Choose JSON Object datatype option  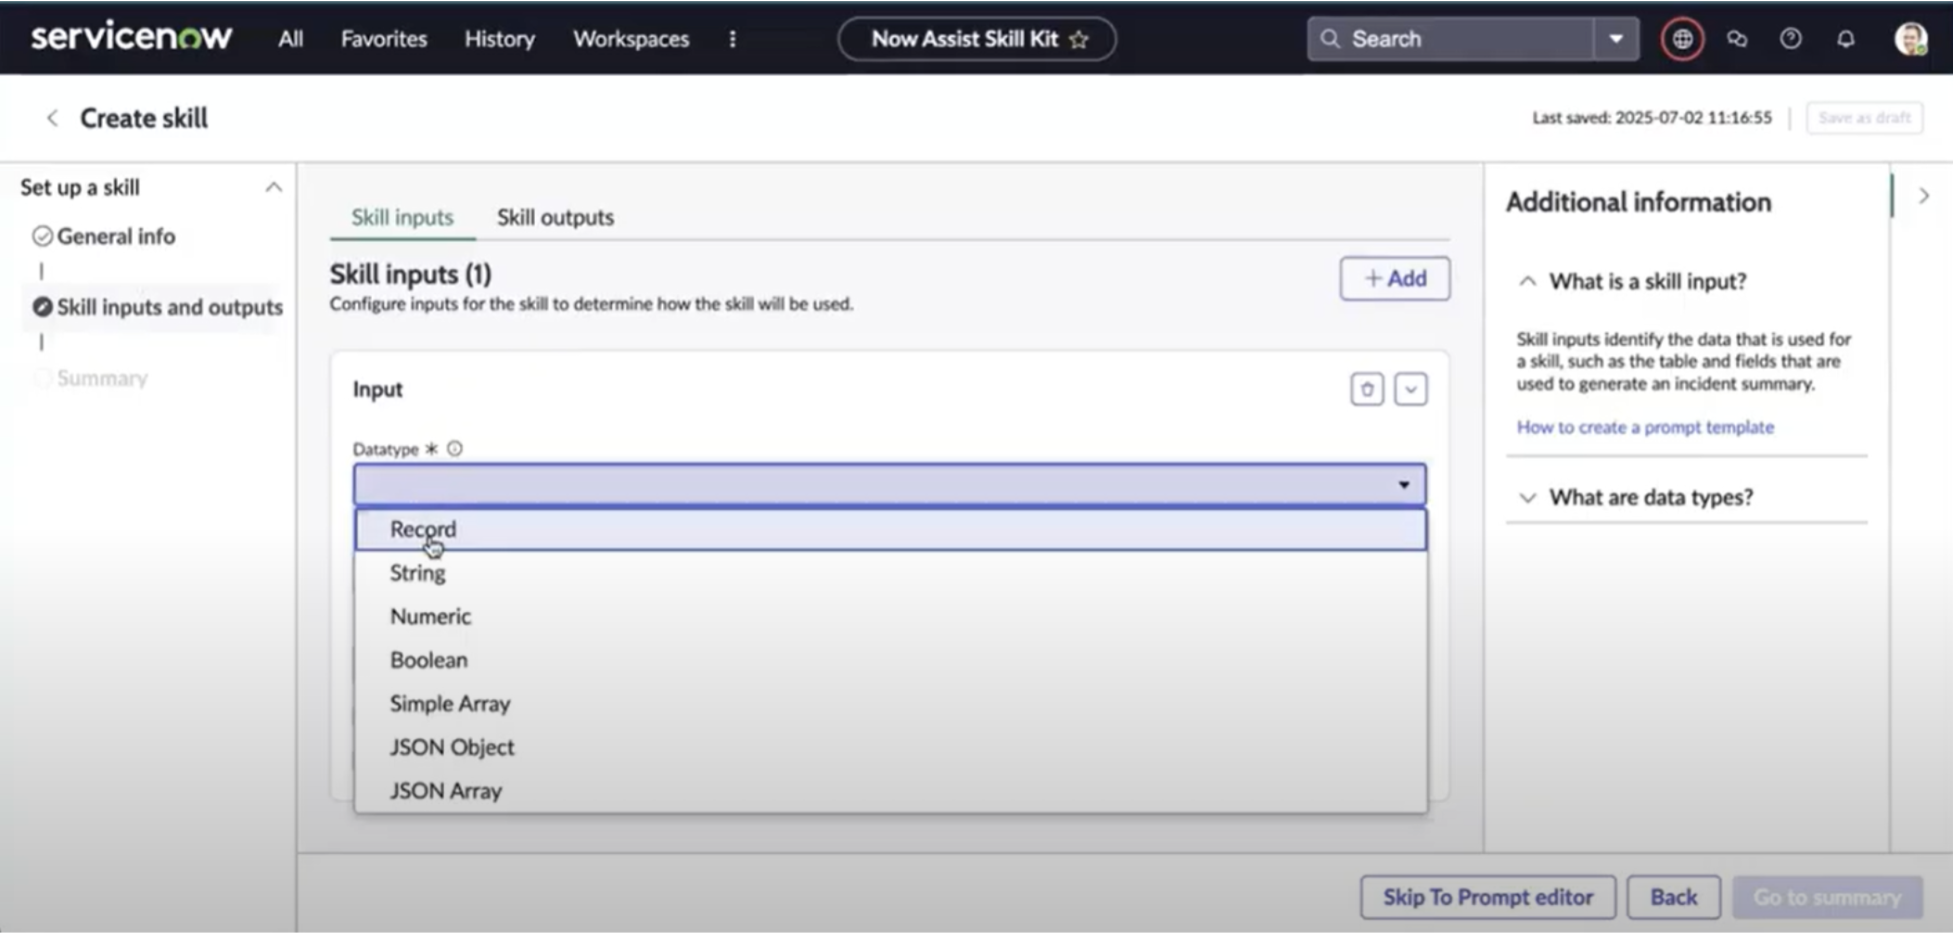click(x=452, y=747)
